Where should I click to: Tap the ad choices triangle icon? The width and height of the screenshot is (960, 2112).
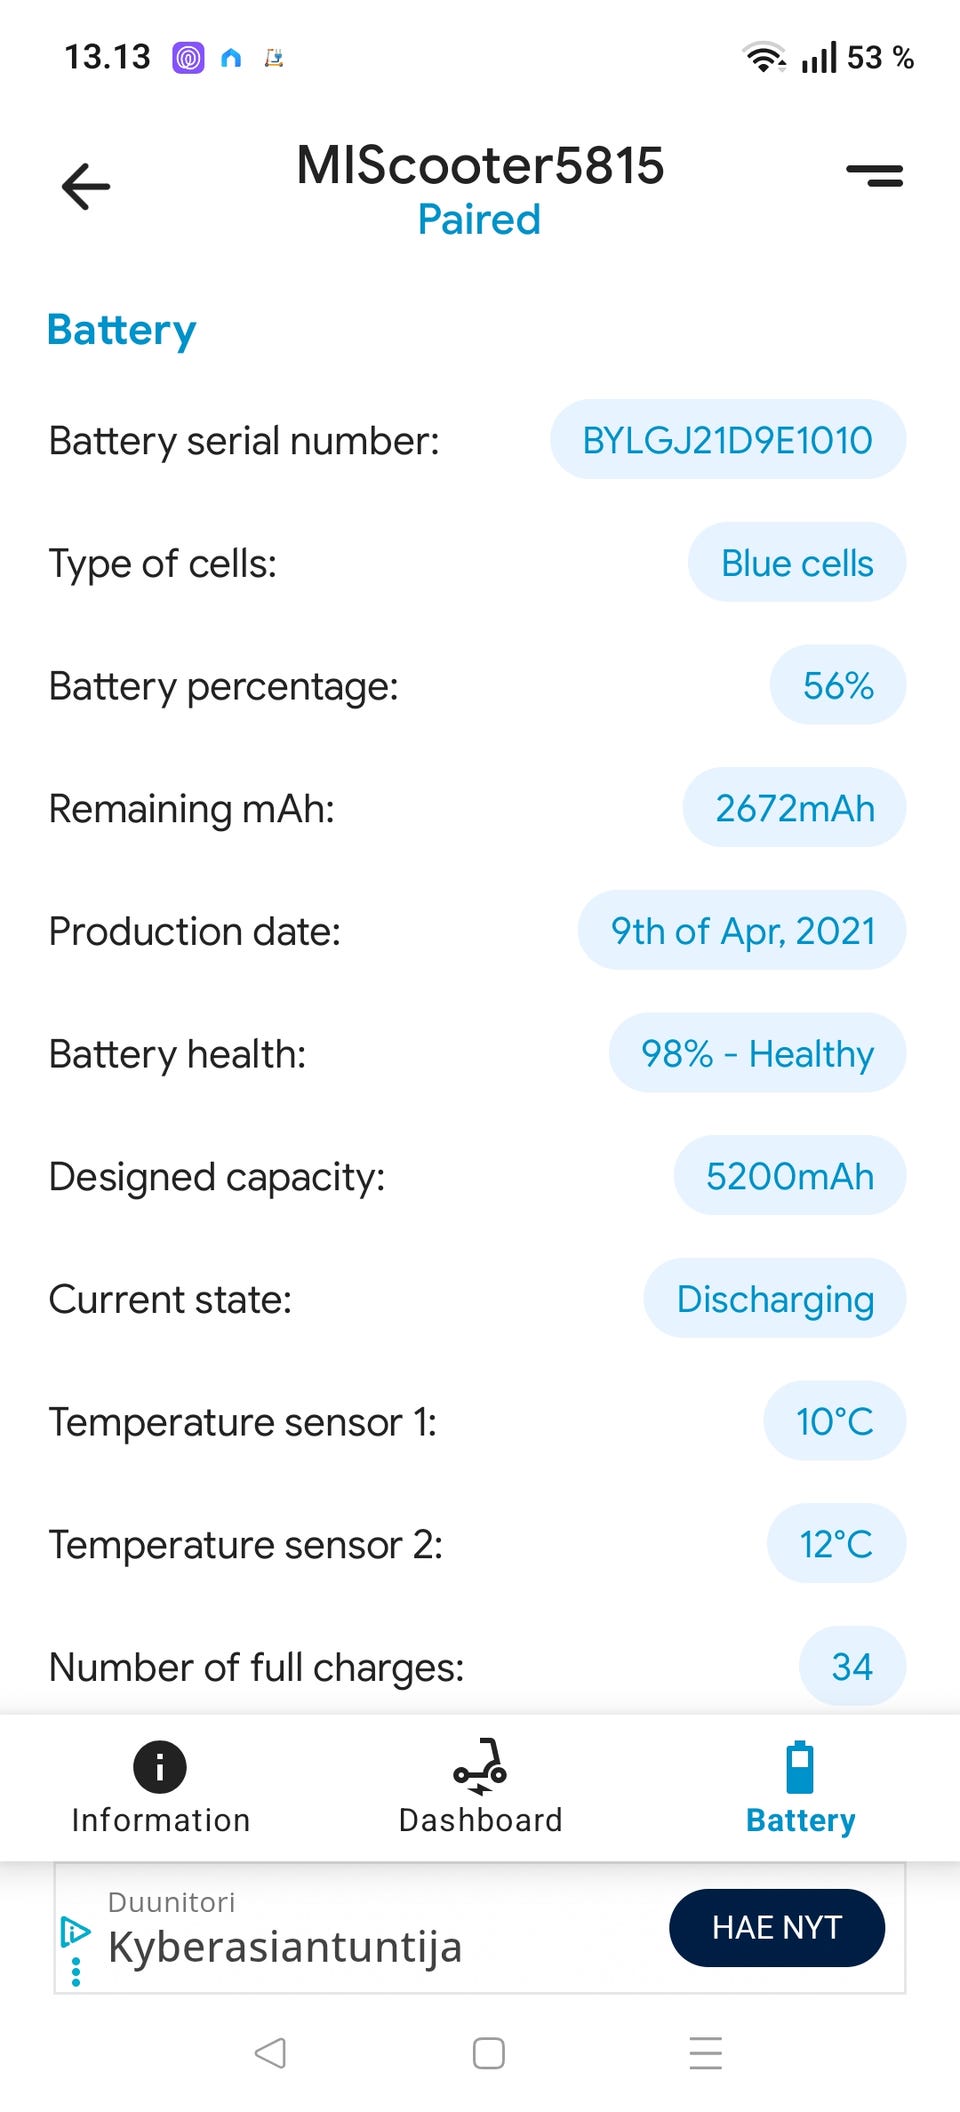point(75,1930)
